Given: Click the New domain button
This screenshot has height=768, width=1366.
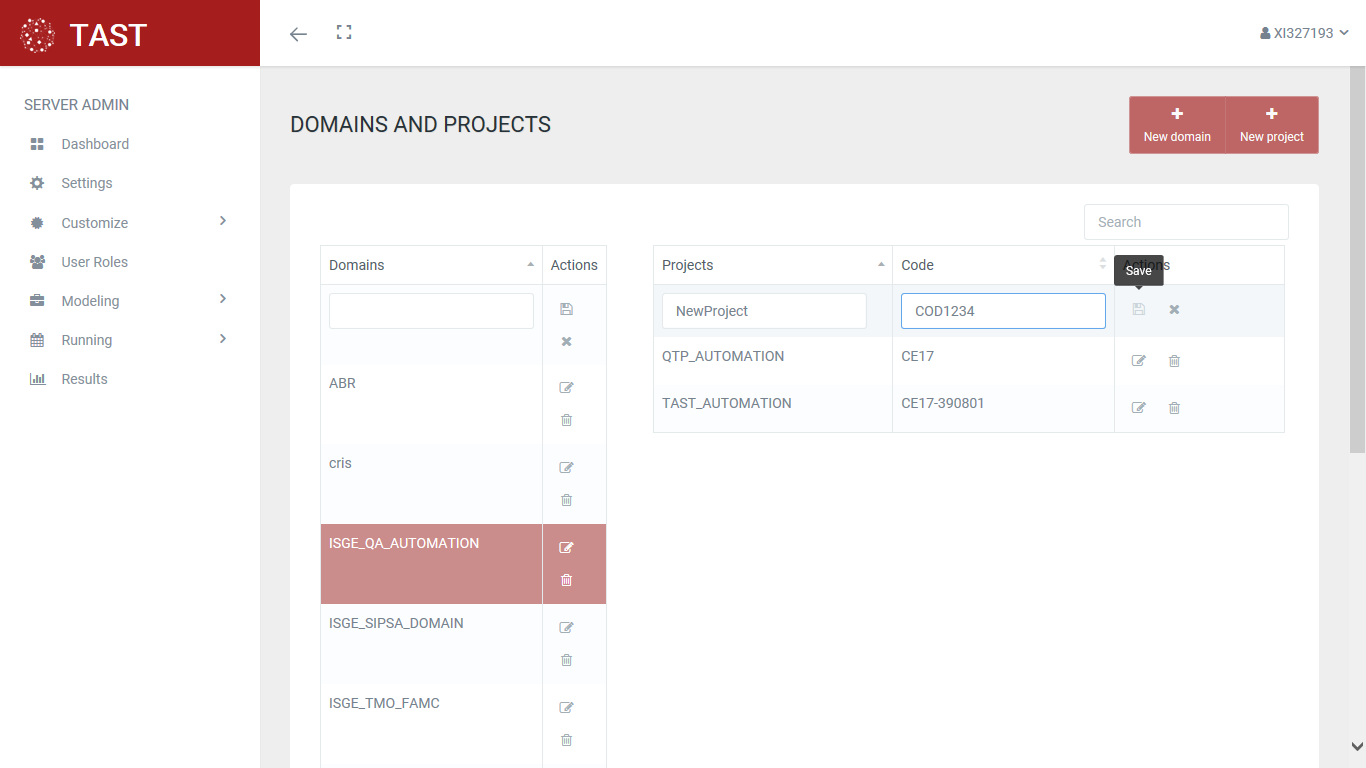Looking at the screenshot, I should [x=1177, y=125].
